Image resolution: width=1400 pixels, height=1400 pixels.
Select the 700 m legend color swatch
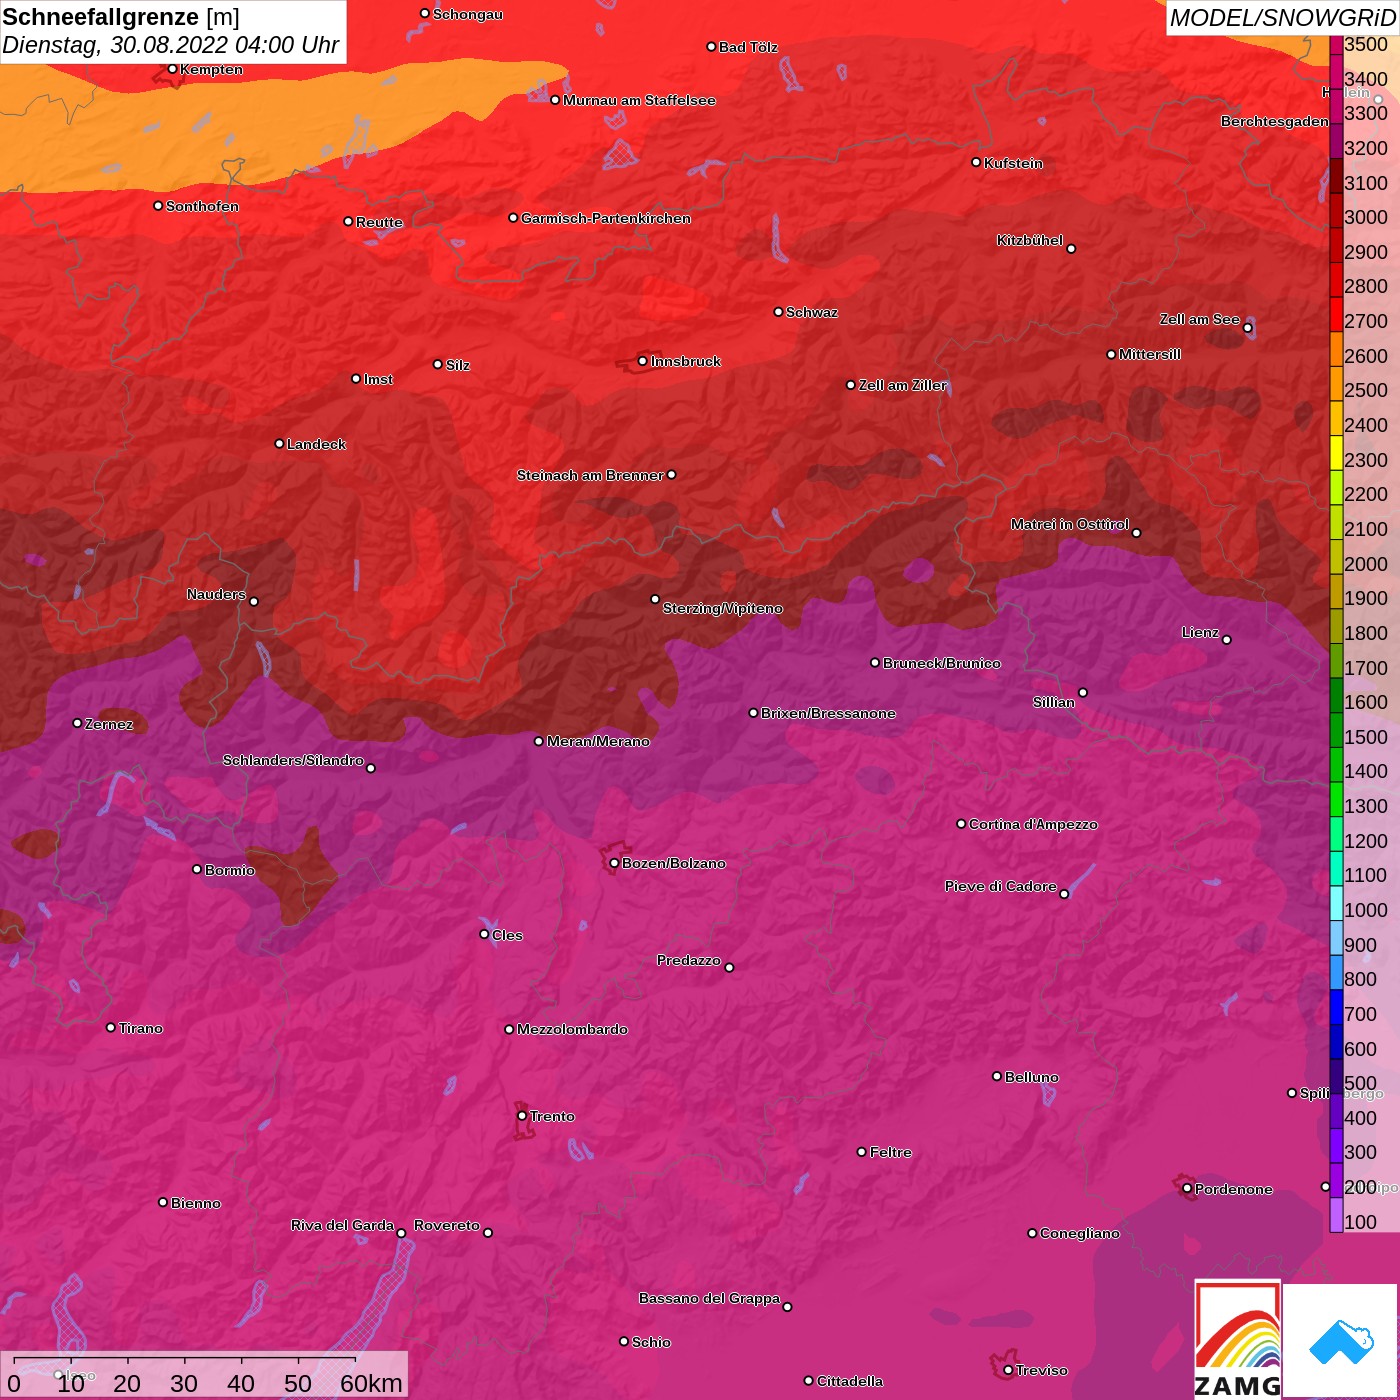click(1336, 1008)
